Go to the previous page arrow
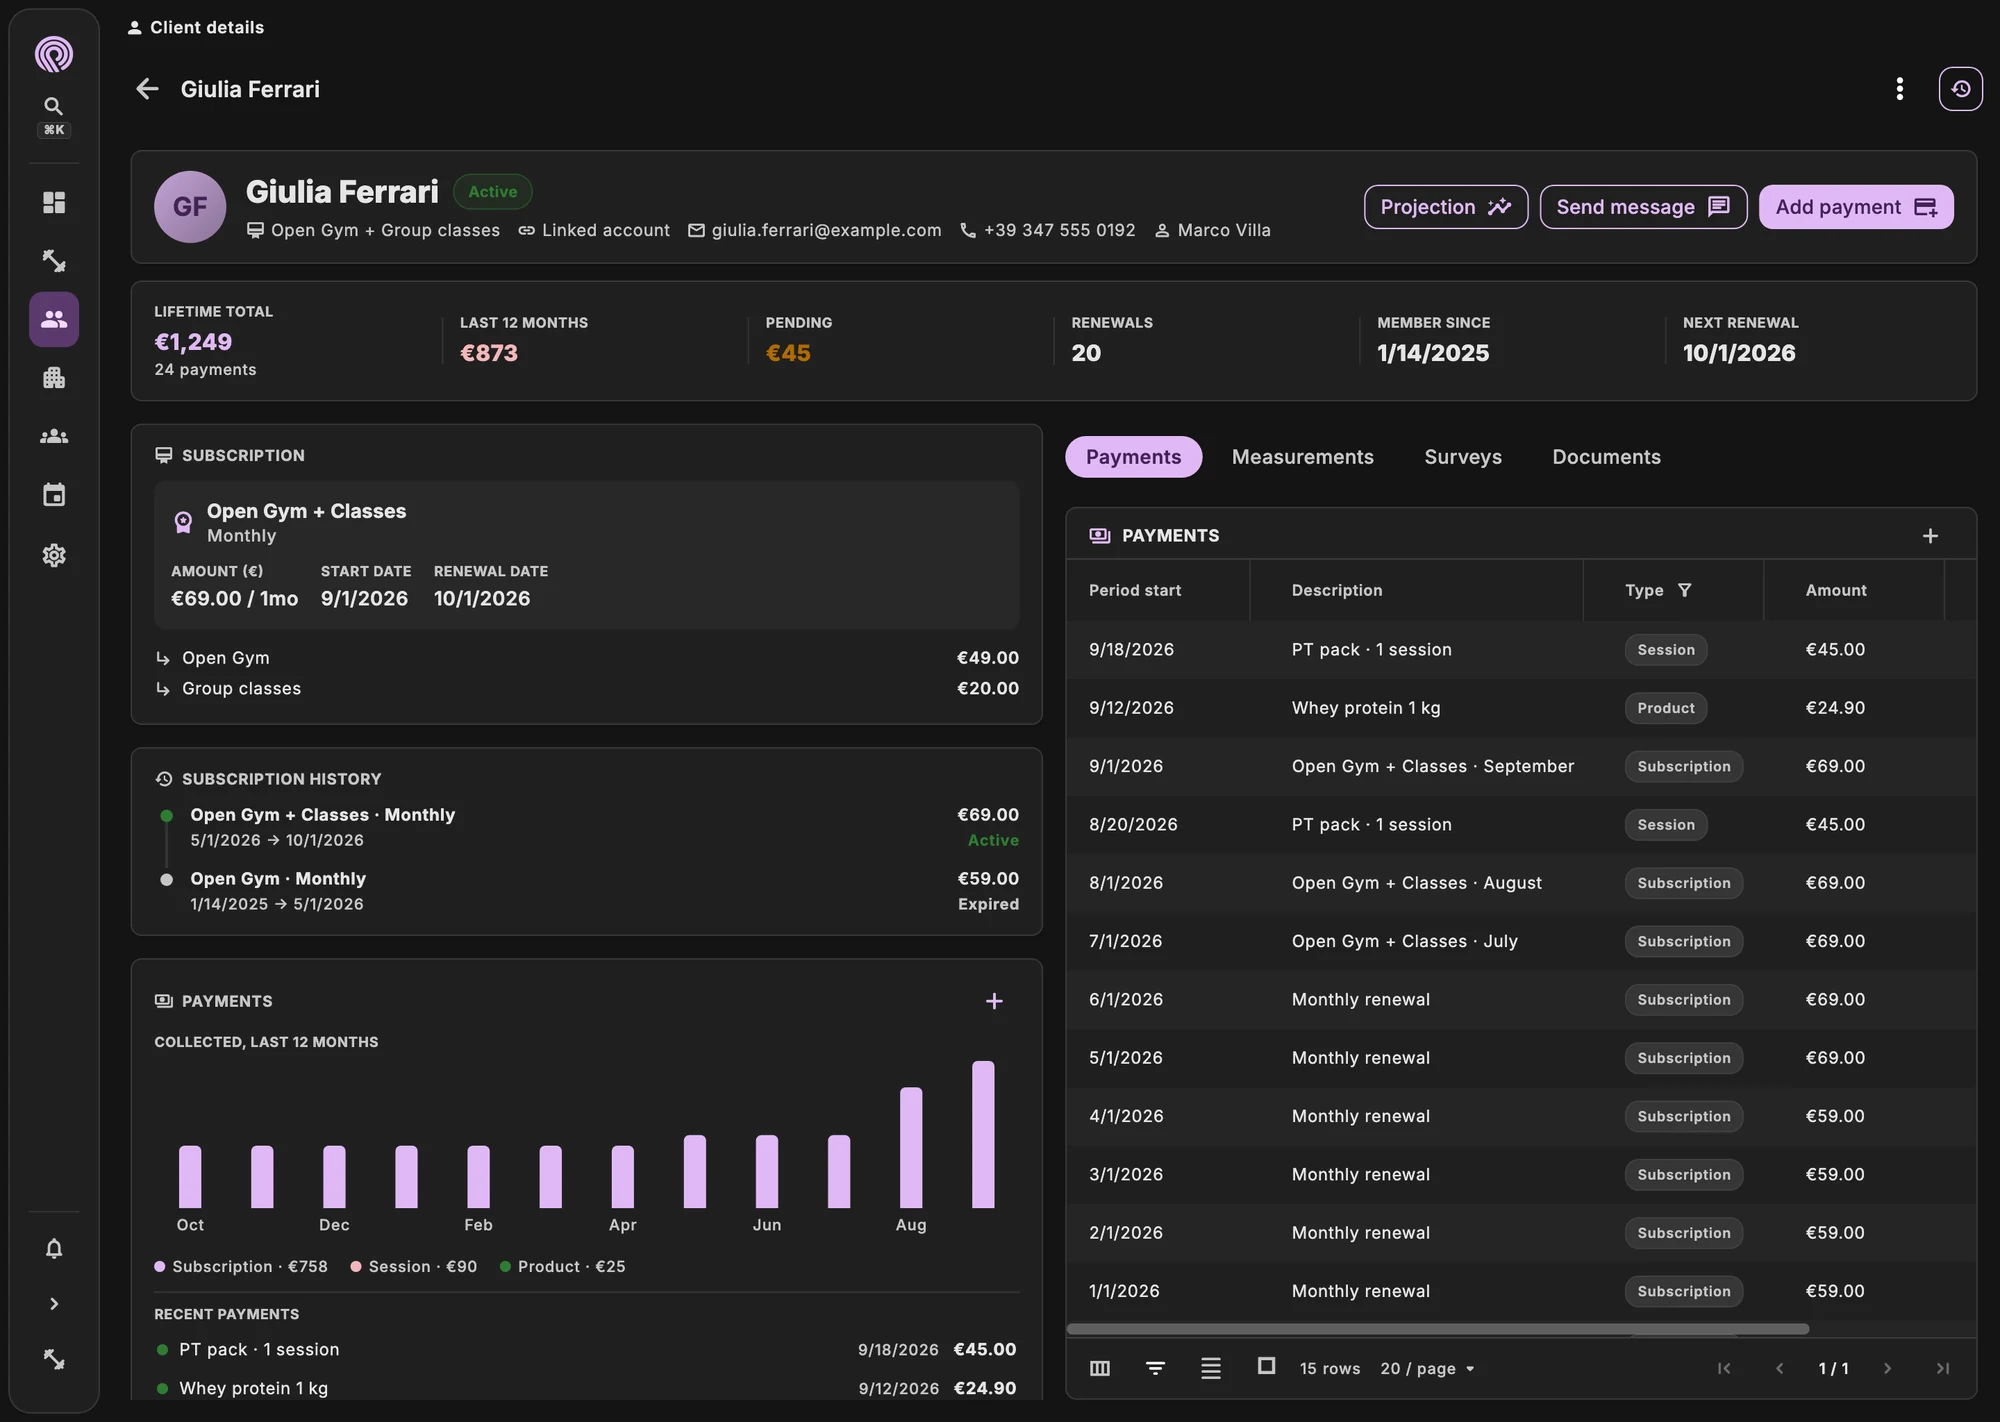This screenshot has height=1422, width=2000. coord(1779,1369)
